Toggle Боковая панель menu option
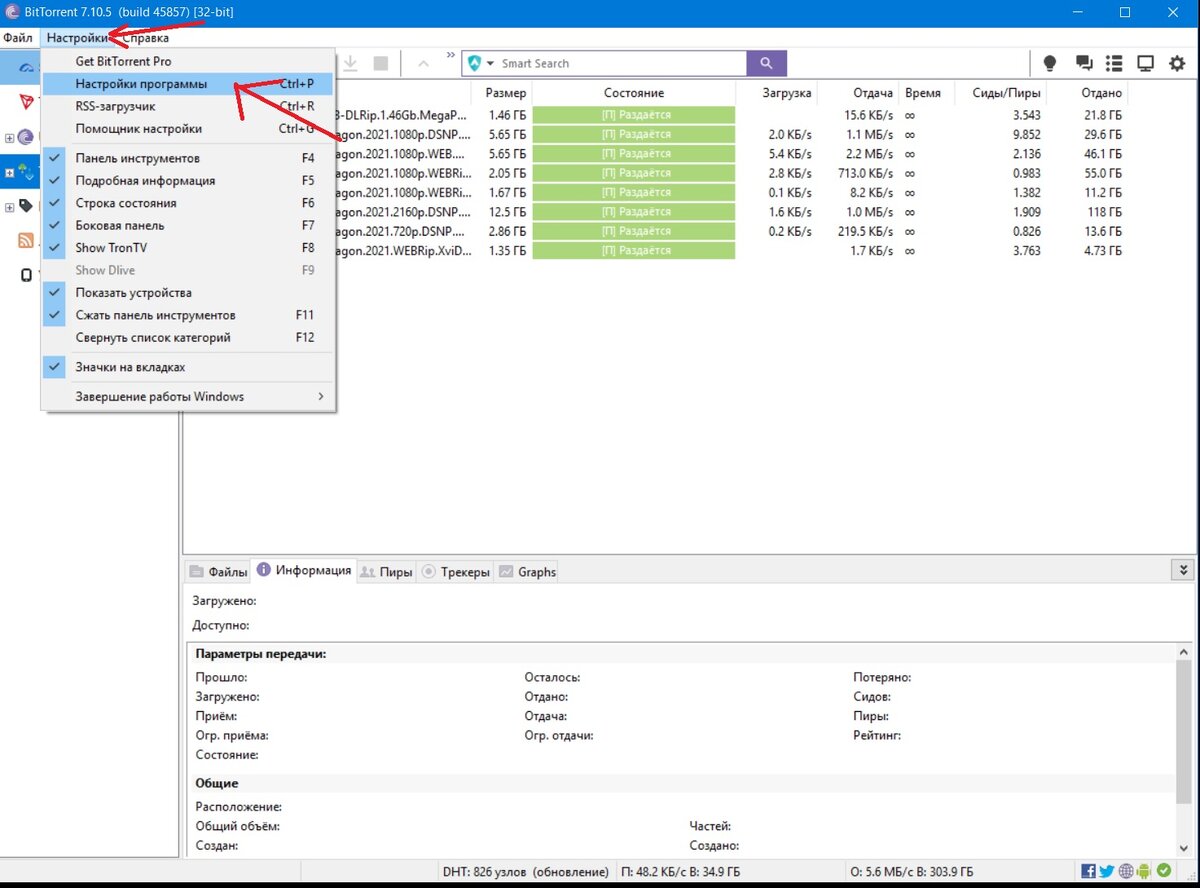 point(188,225)
